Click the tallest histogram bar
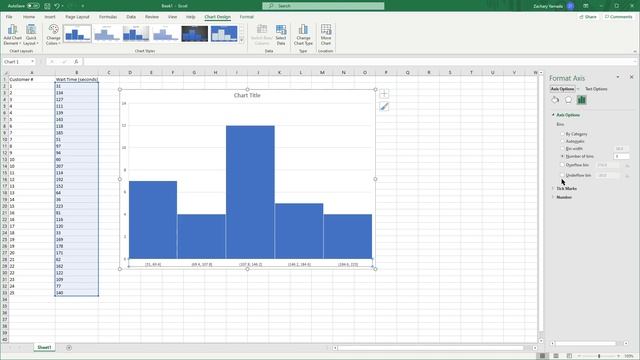640x360 pixels. coord(250,192)
